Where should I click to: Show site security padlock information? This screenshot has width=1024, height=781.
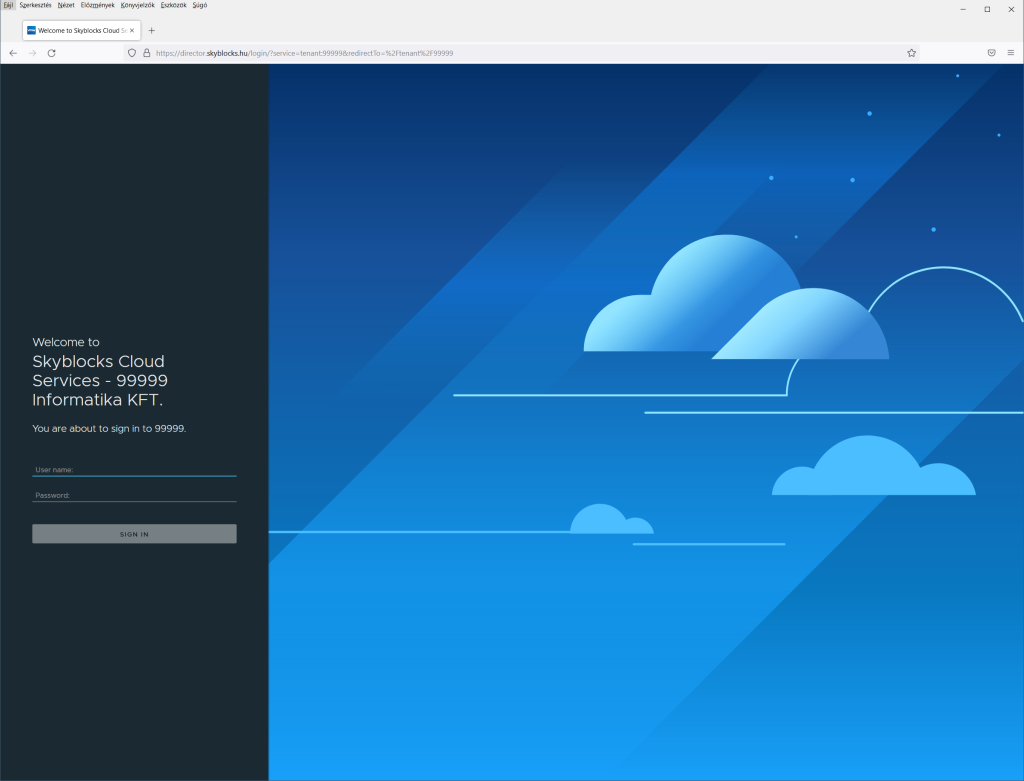(147, 53)
